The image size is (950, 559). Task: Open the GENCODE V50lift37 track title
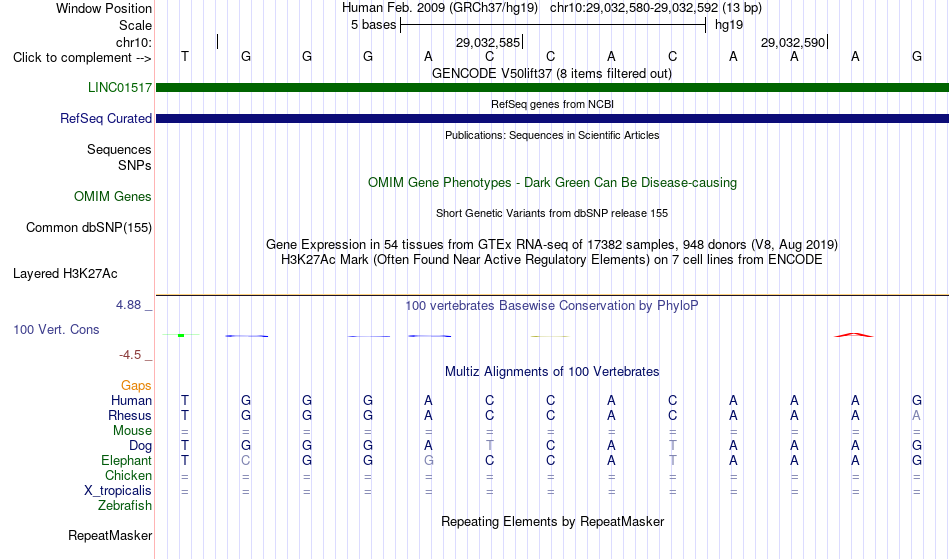click(x=551, y=73)
